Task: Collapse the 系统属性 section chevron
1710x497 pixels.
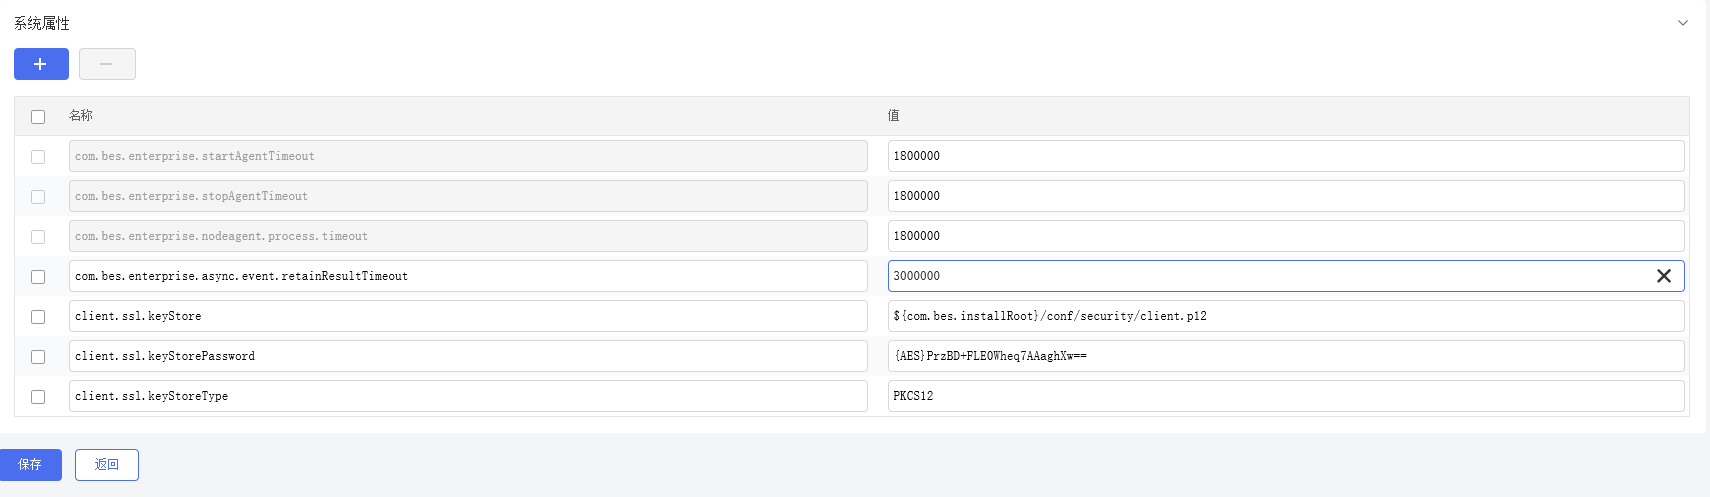Action: [x=1683, y=23]
